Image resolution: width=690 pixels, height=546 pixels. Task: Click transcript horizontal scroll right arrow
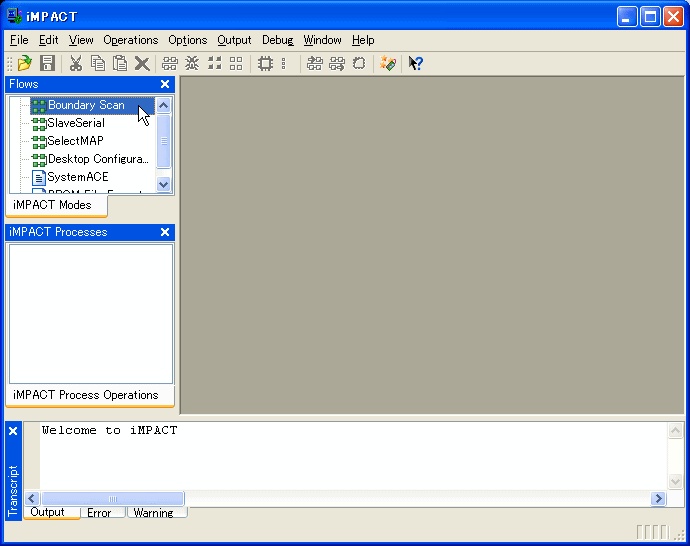coord(658,499)
